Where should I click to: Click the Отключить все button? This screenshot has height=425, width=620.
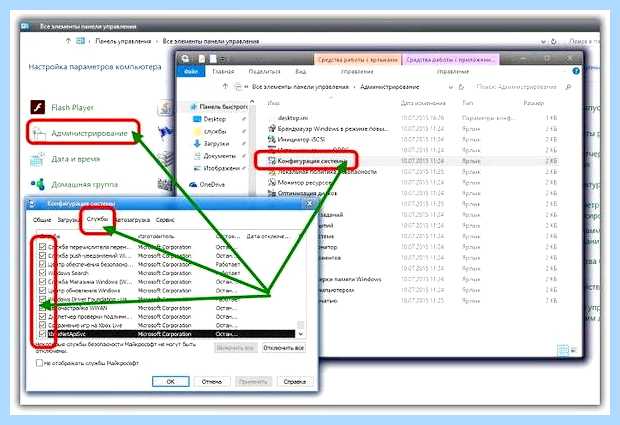[284, 348]
